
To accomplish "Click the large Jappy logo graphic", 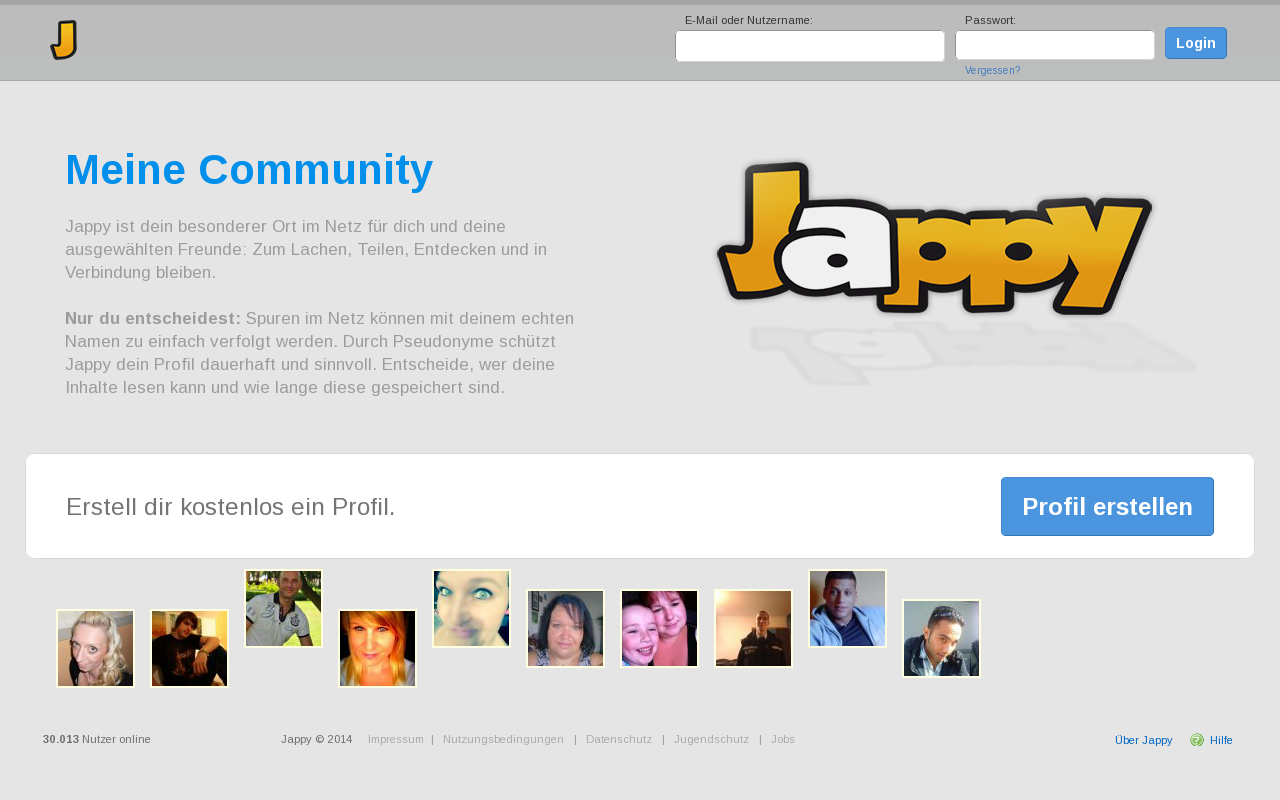I will 935,238.
